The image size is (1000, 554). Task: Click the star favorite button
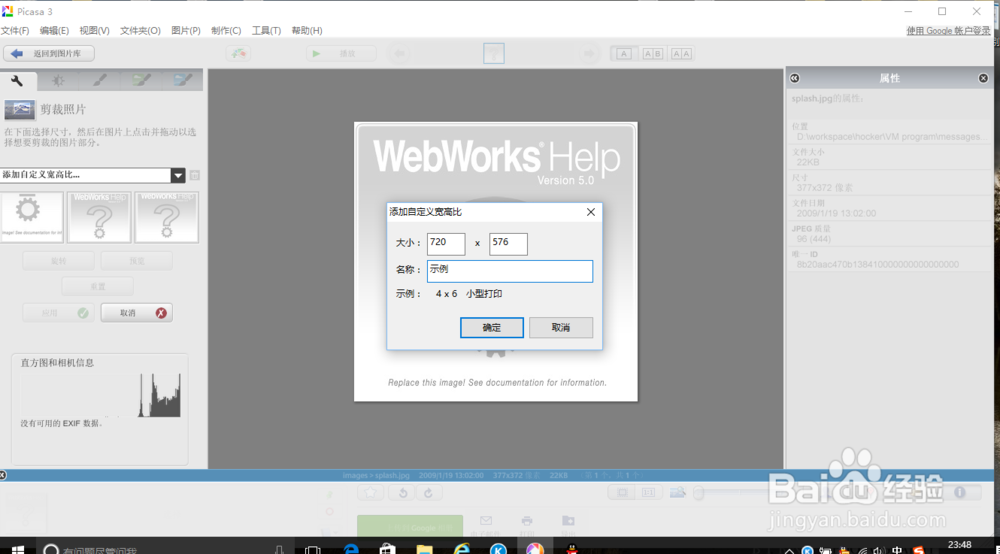[371, 493]
